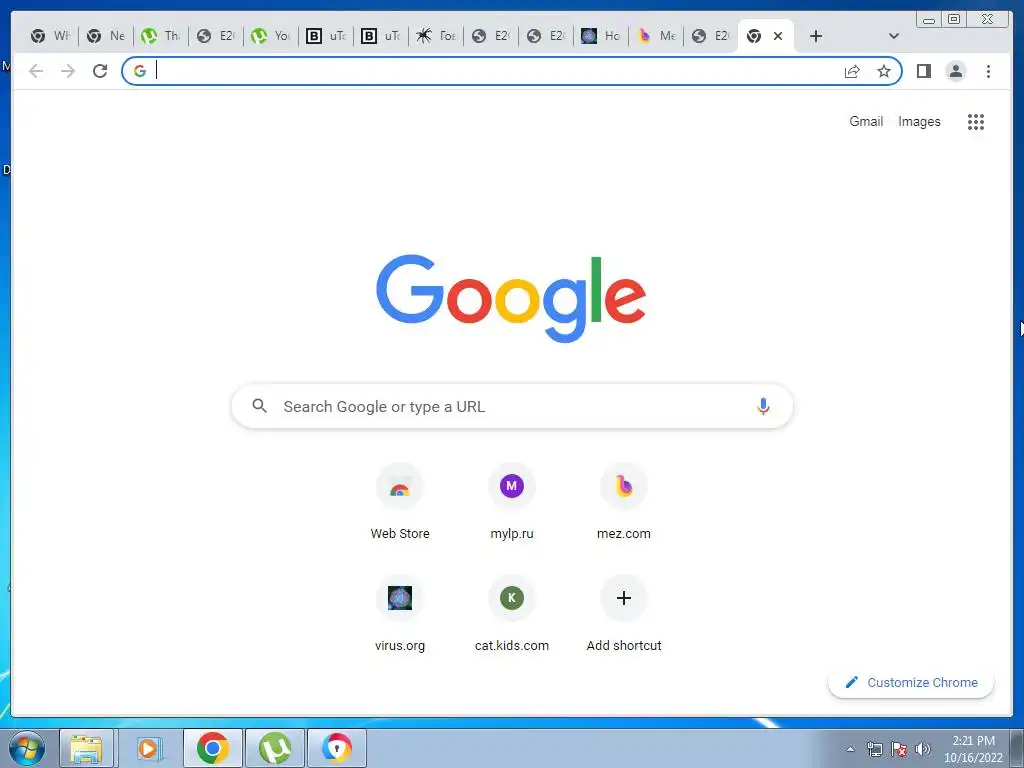Open the volume speaker tray icon
1024x768 pixels.
click(x=923, y=749)
